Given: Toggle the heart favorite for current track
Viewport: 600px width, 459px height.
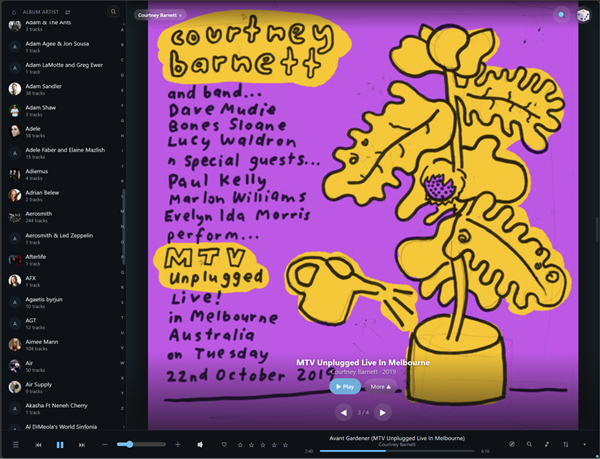Looking at the screenshot, I should click(x=224, y=444).
